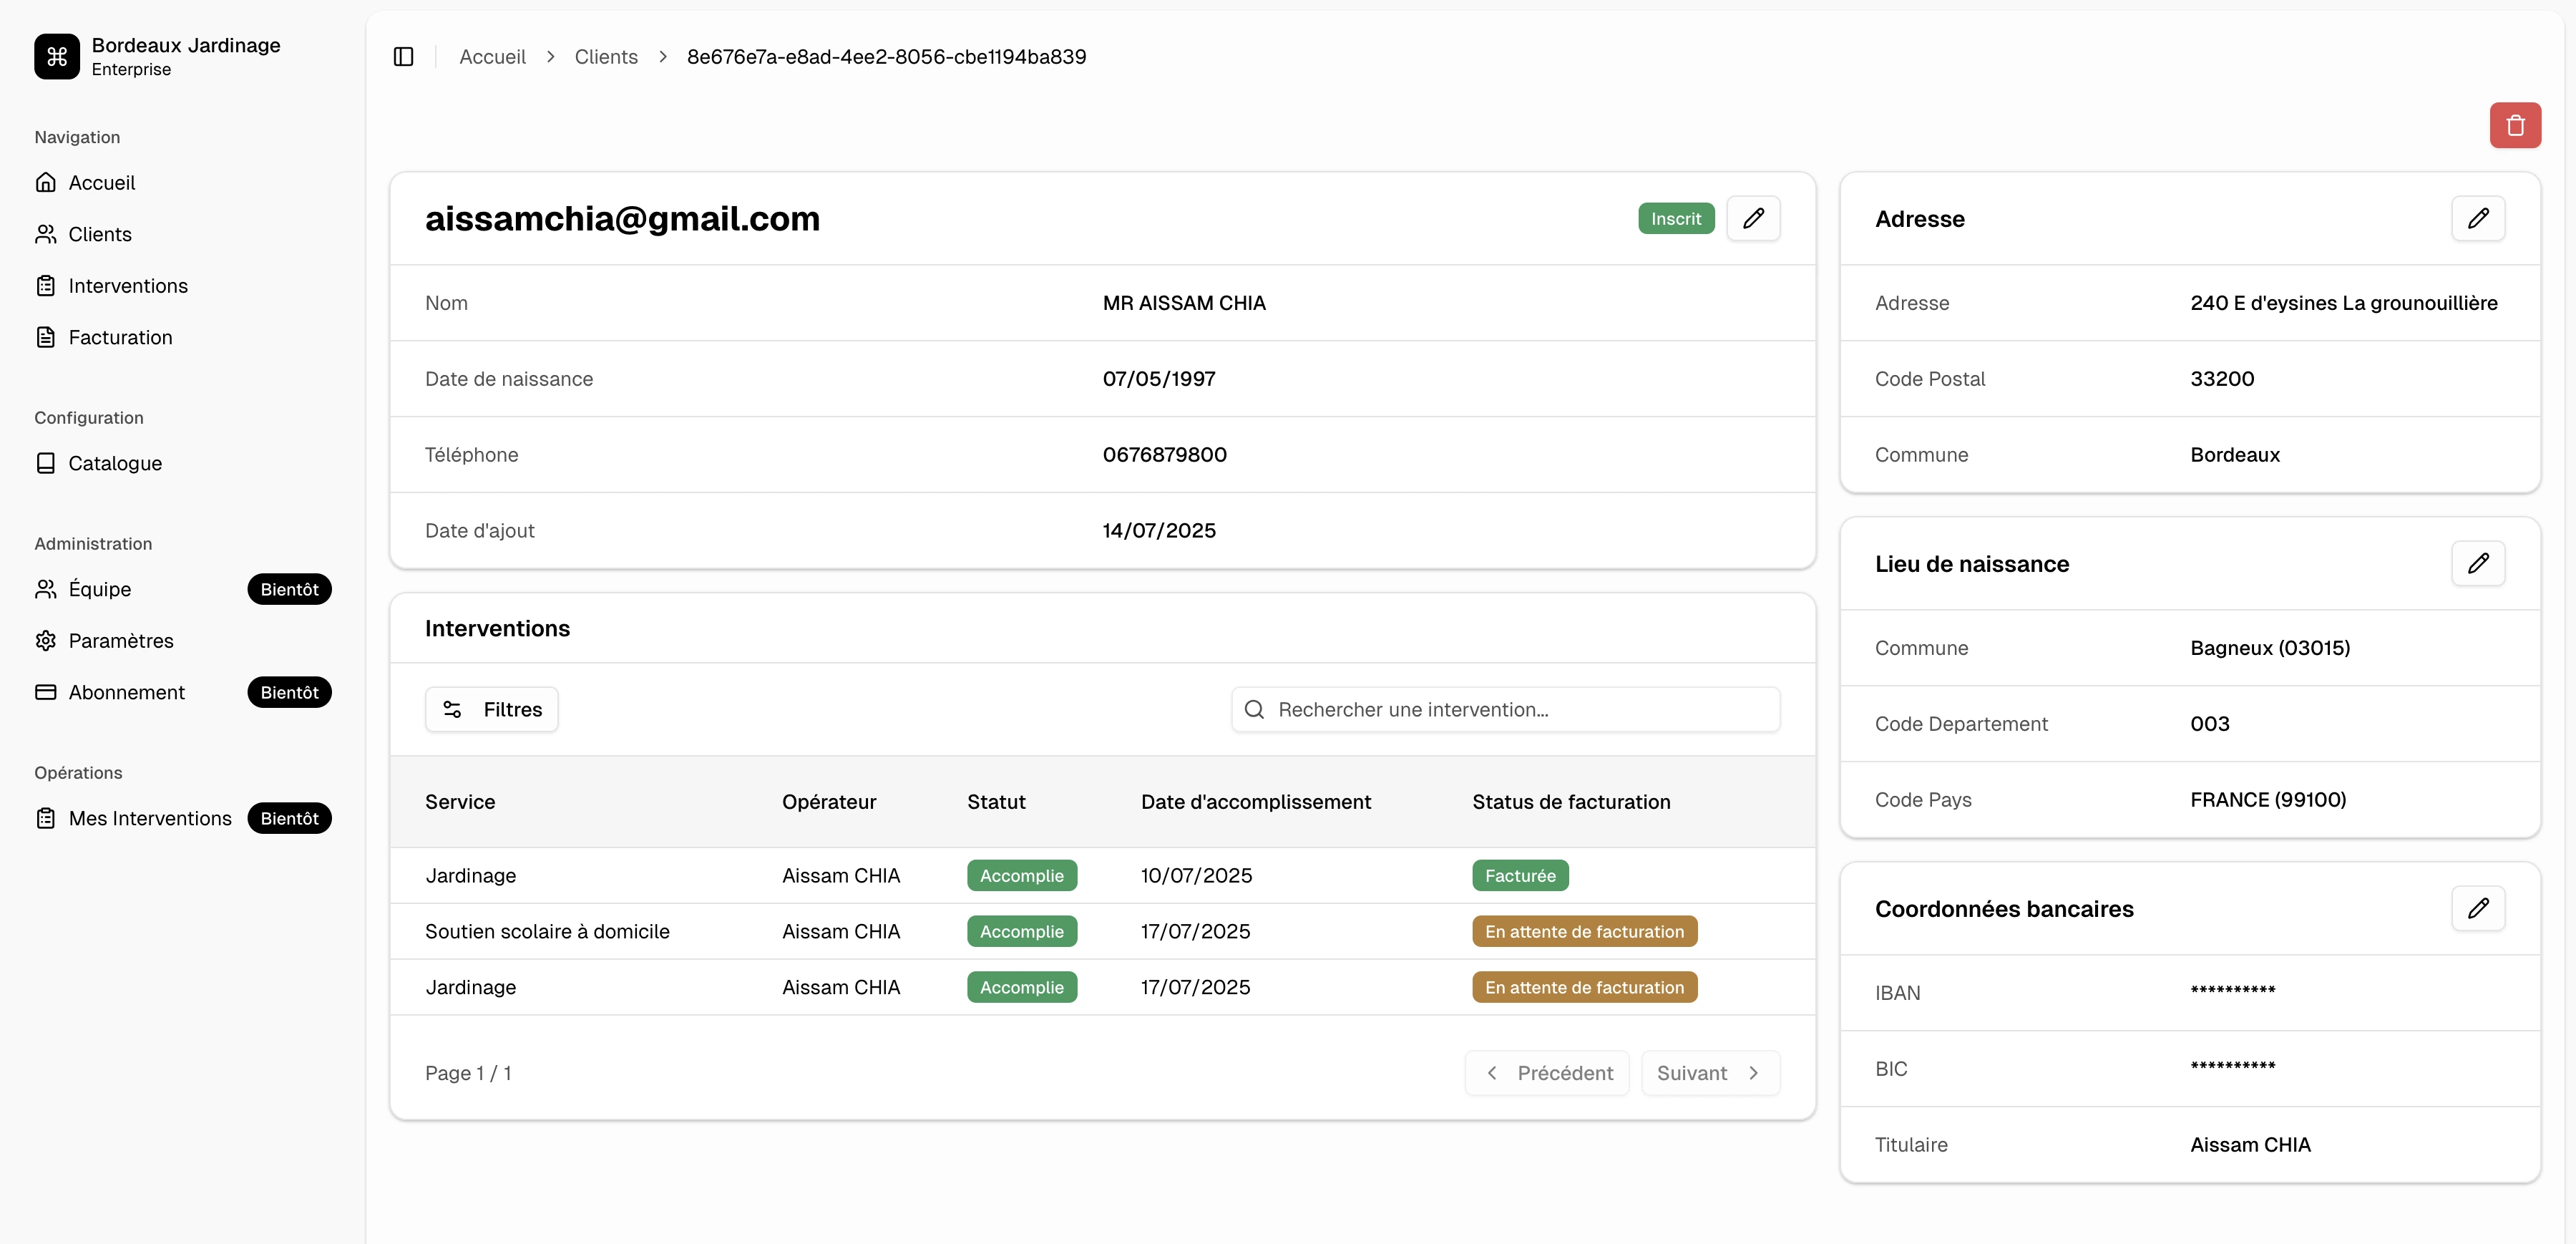The height and width of the screenshot is (1244, 2576).
Task: Edit Coordonnées bancaires via pencil icon
Action: point(2479,908)
